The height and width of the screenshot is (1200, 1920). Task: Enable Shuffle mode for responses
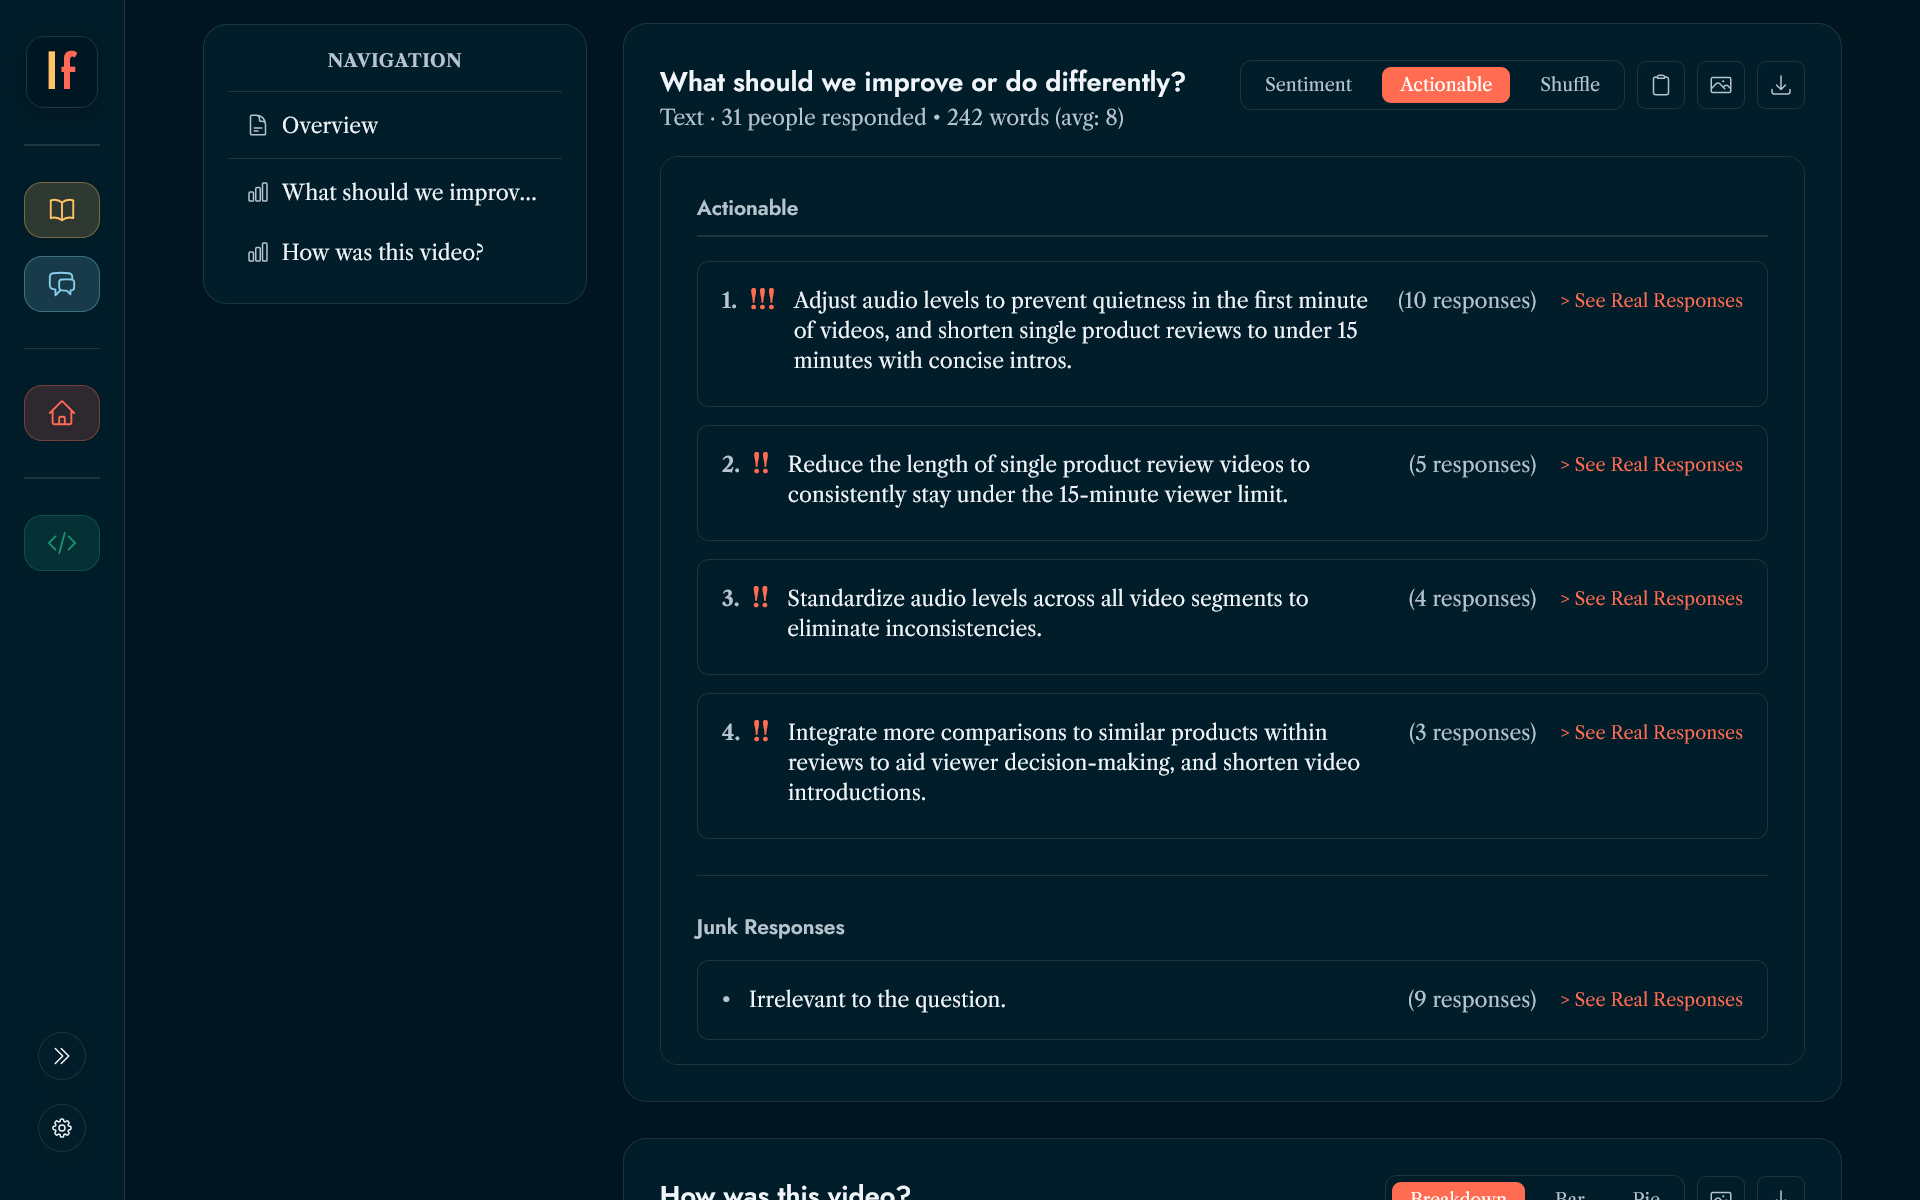coord(1568,85)
